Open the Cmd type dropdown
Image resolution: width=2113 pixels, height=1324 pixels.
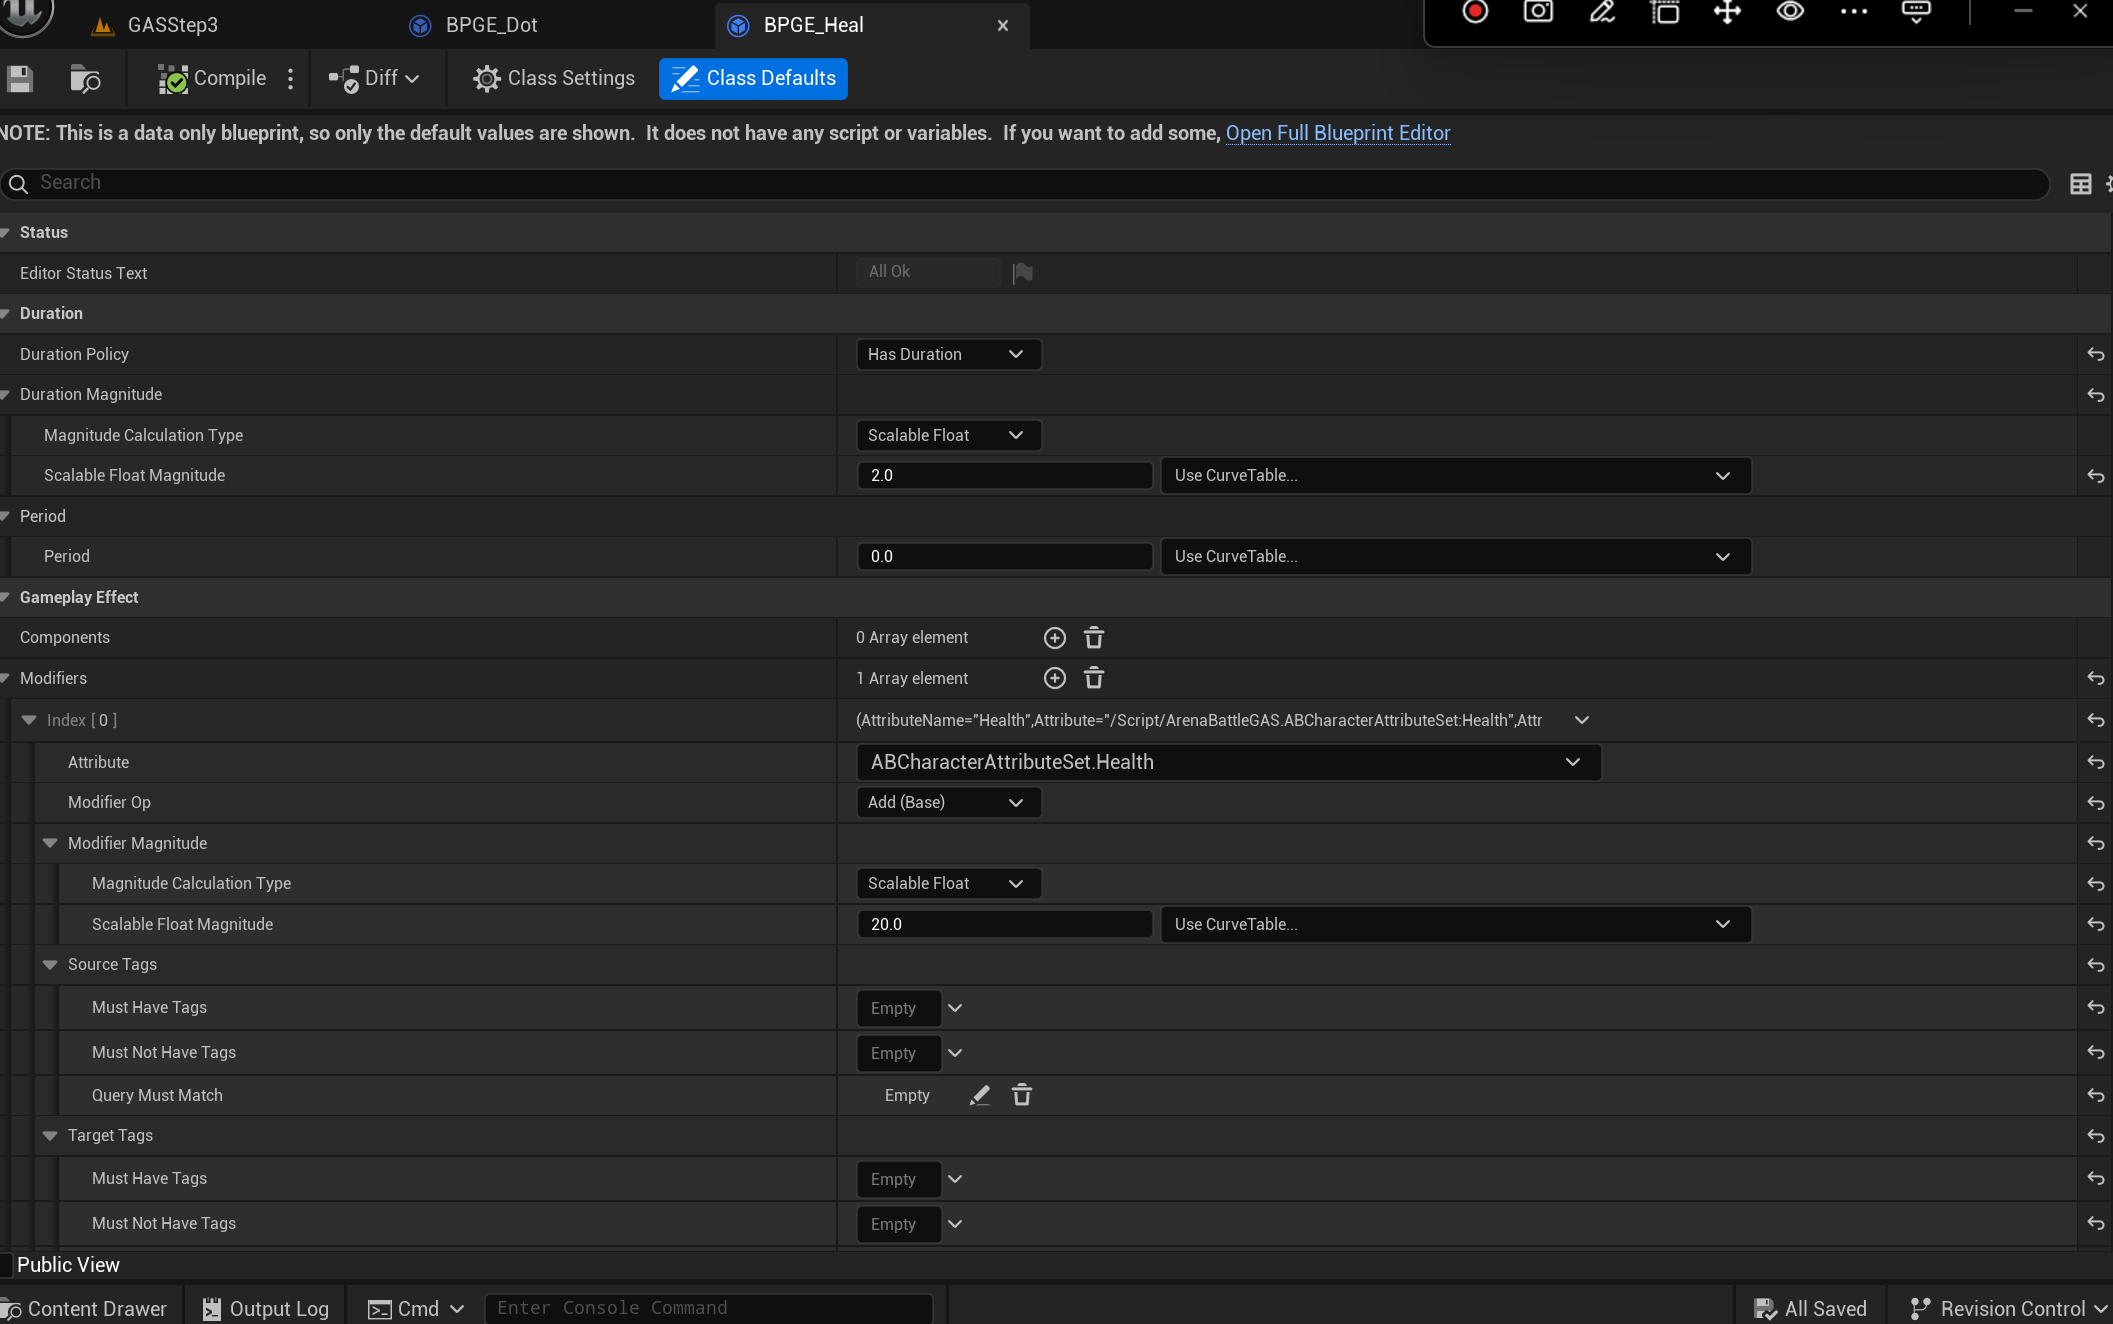(416, 1308)
